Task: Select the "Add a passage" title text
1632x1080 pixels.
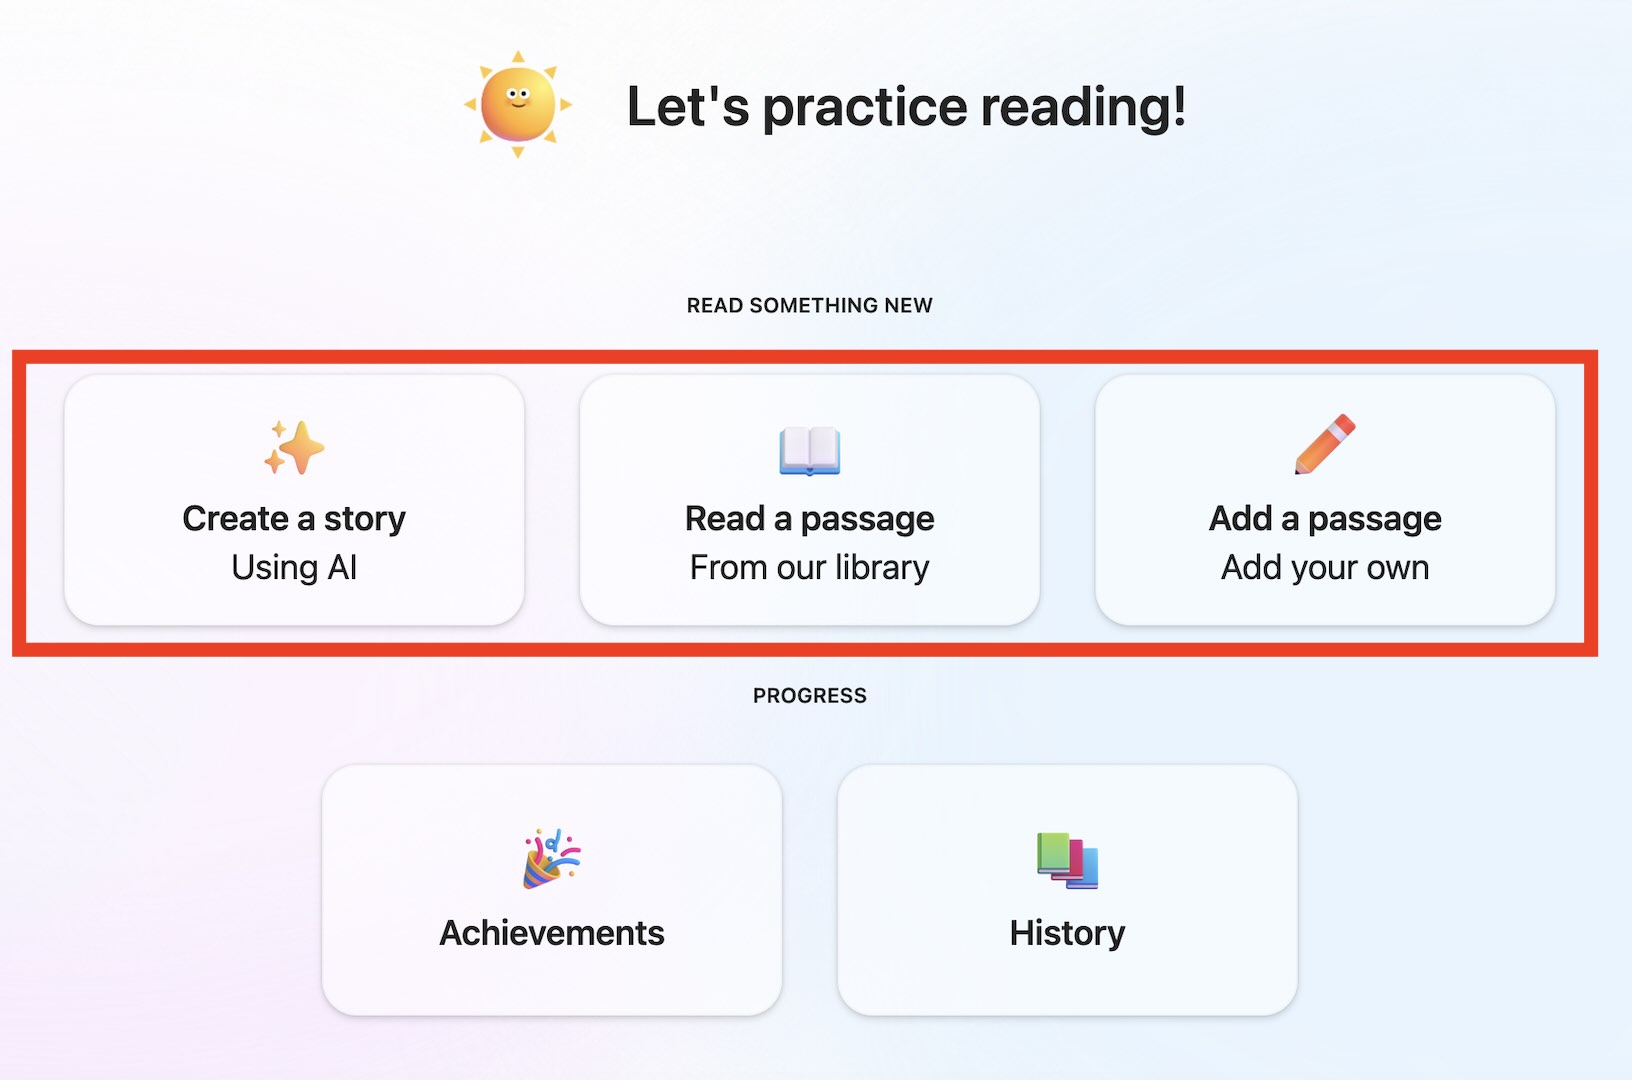Action: point(1325,519)
